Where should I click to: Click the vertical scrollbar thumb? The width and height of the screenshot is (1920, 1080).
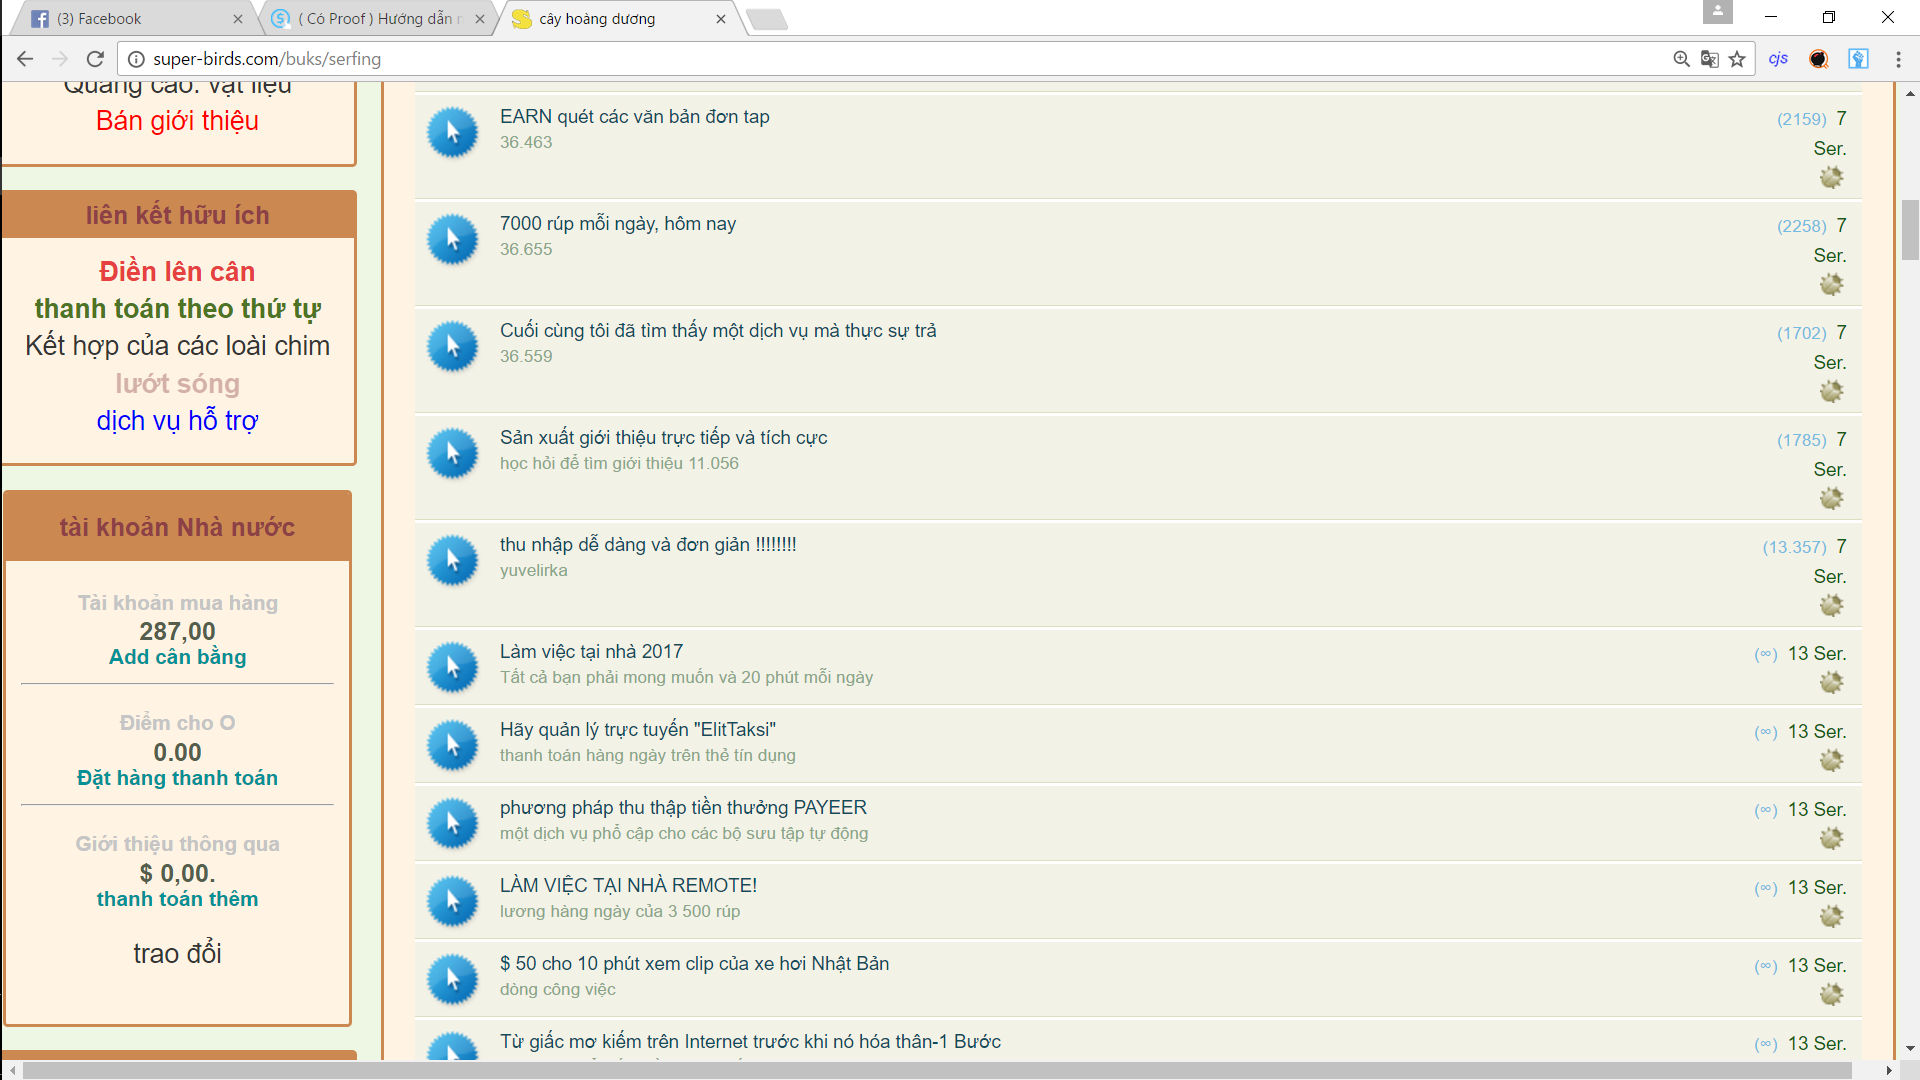click(1910, 230)
